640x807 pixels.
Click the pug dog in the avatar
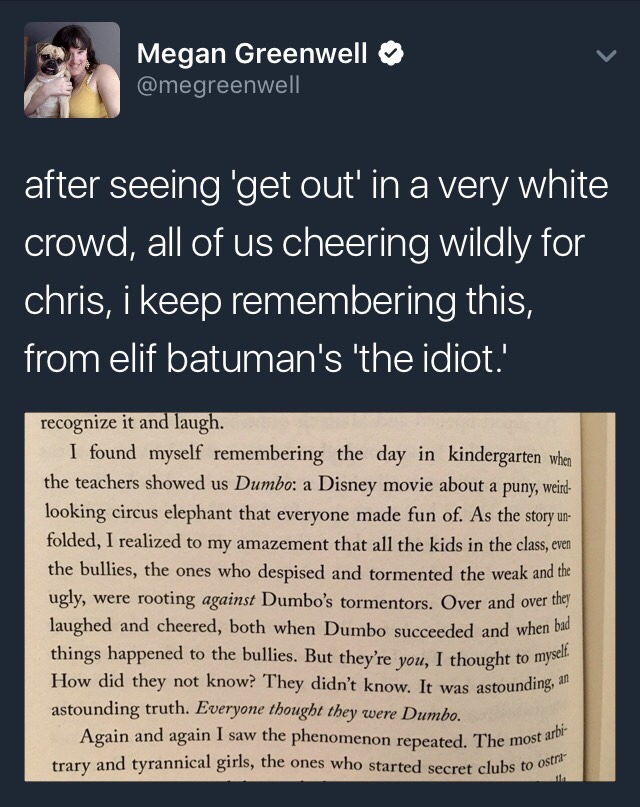pyautogui.click(x=50, y=77)
